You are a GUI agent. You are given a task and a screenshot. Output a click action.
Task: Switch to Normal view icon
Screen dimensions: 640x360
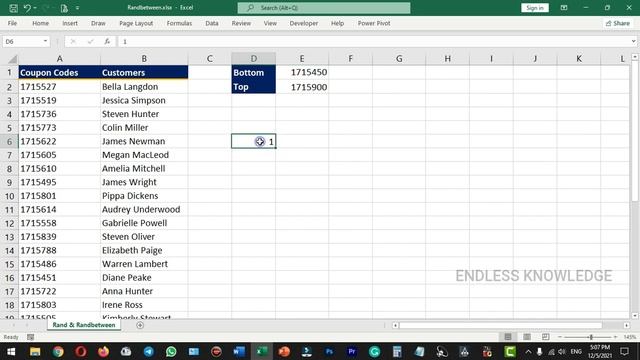click(508, 337)
